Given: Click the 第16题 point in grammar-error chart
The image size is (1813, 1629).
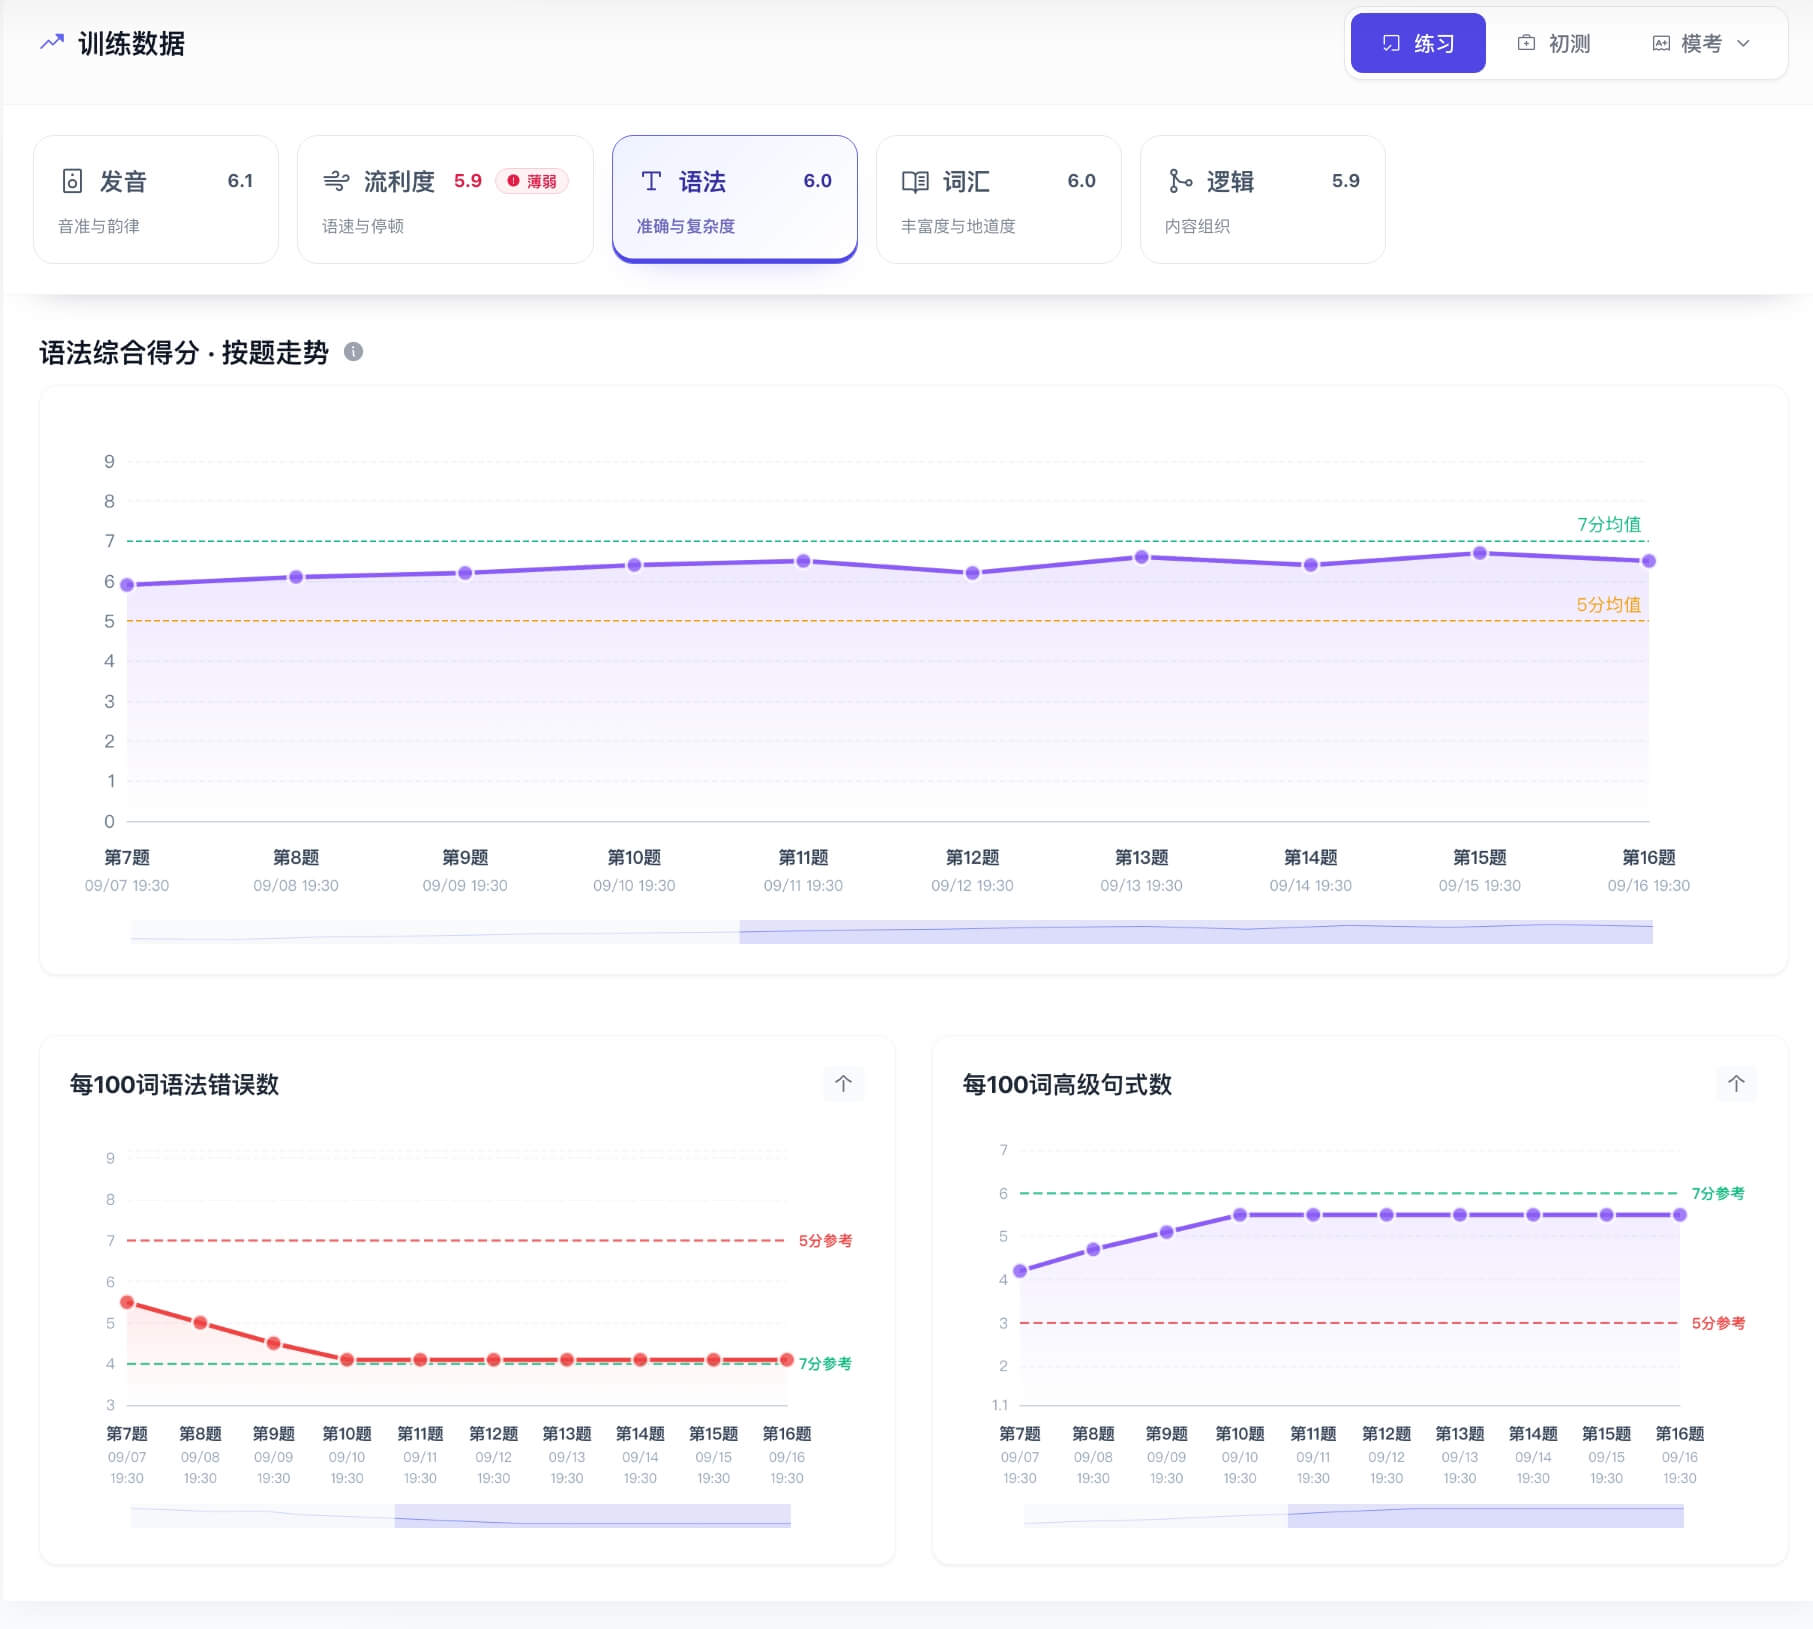Looking at the screenshot, I should 787,1360.
